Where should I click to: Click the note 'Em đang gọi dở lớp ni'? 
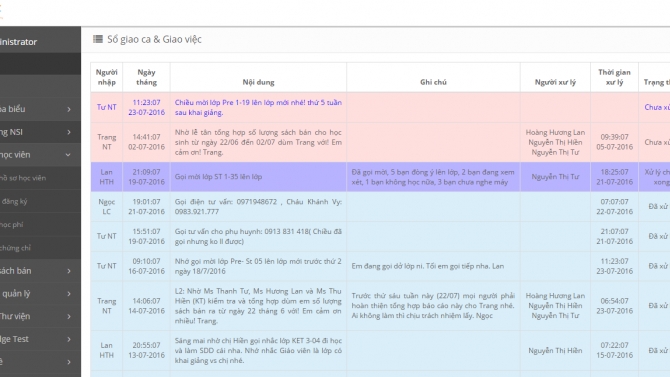coord(428,266)
